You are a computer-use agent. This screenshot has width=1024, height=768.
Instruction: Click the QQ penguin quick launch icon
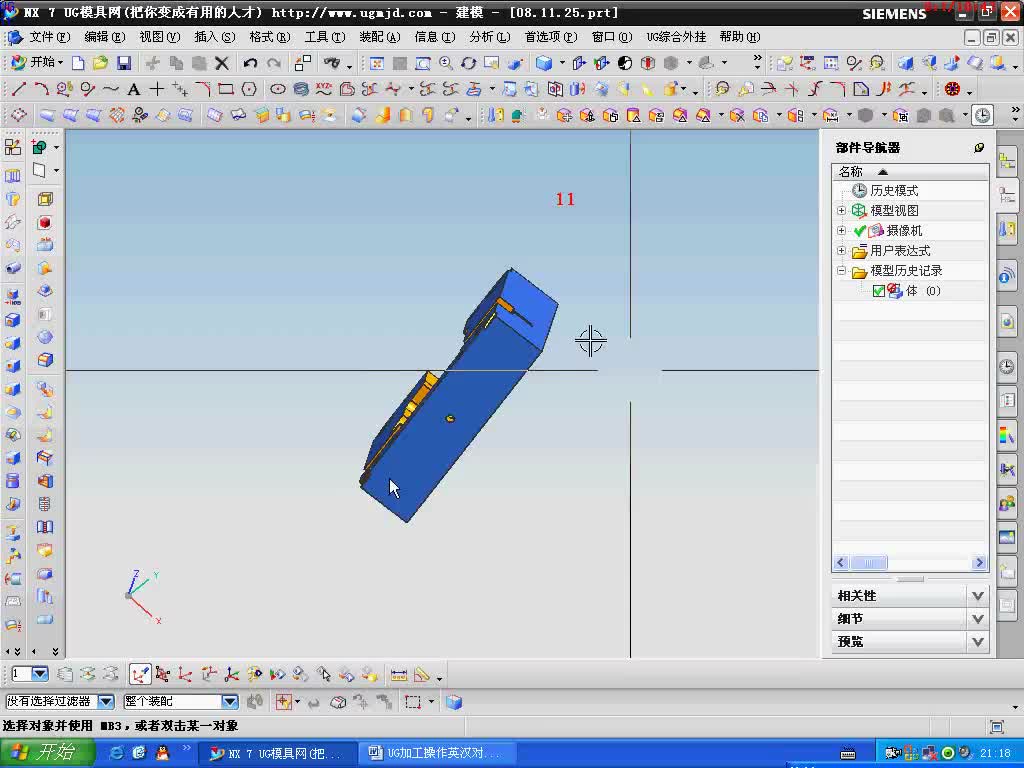pyautogui.click(x=161, y=753)
